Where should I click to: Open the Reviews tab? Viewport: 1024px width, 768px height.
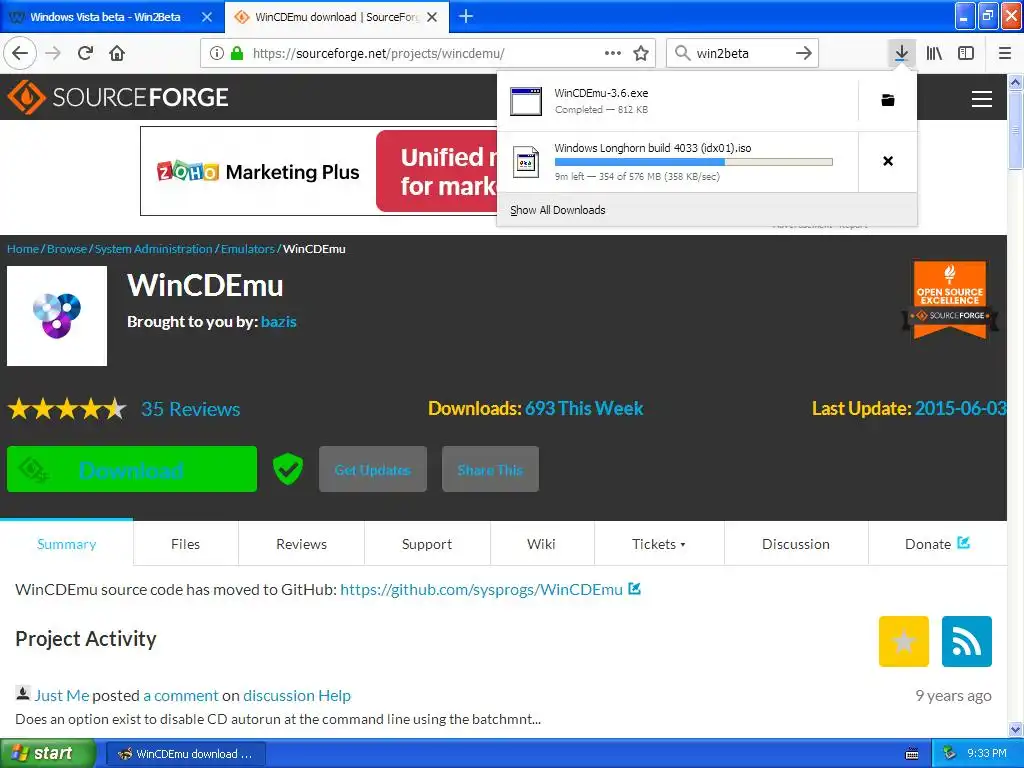click(x=301, y=544)
